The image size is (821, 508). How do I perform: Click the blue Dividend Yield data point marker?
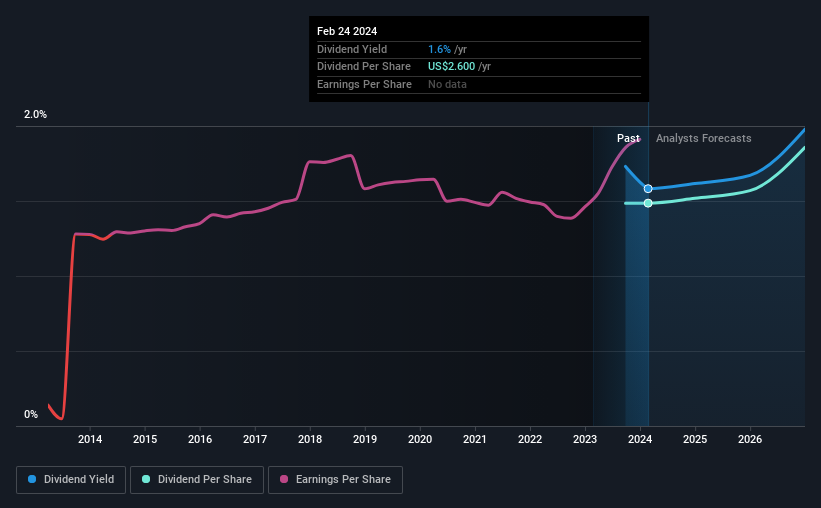click(x=648, y=189)
